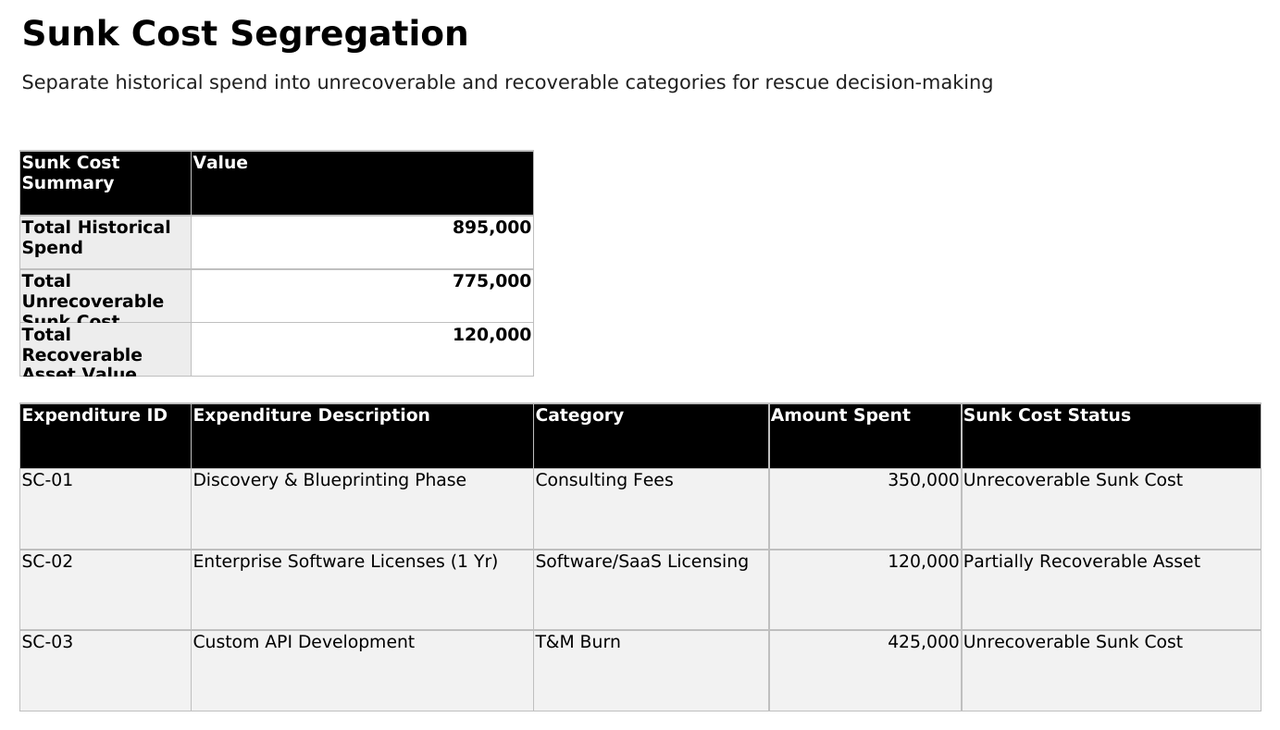This screenshot has width=1280, height=730.
Task: Click the SC-03 row's 'Unrecoverable Sunk Cost' status
Action: [x=1111, y=671]
